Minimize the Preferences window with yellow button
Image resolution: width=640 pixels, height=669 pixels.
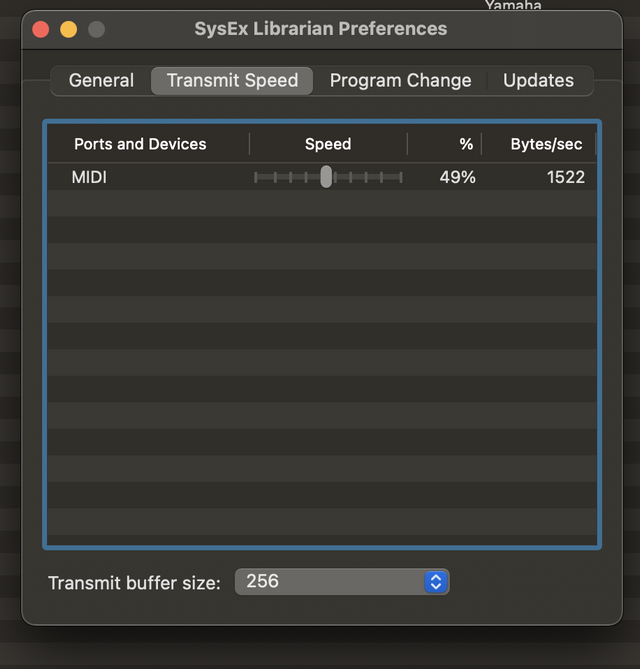[69, 29]
